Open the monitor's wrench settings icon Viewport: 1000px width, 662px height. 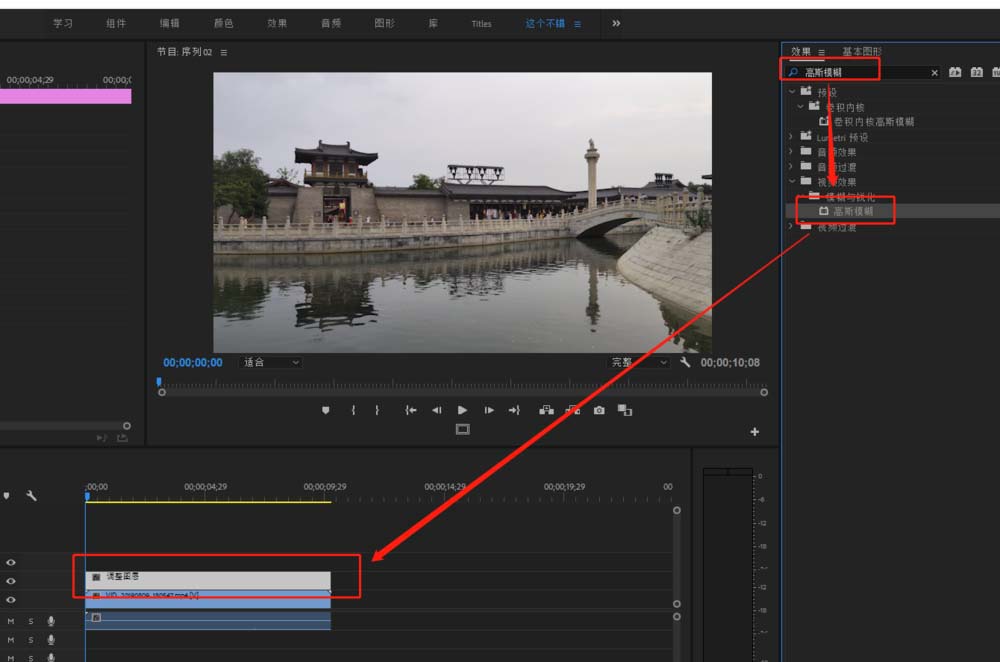[x=685, y=363]
